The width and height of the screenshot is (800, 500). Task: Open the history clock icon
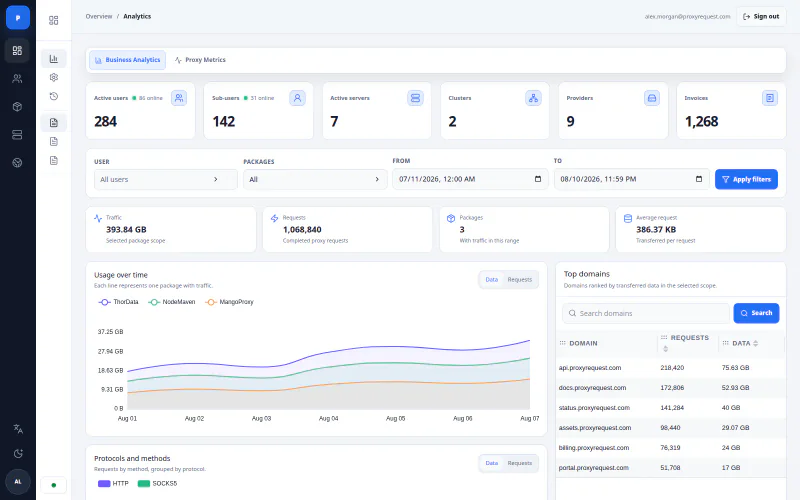pos(54,96)
